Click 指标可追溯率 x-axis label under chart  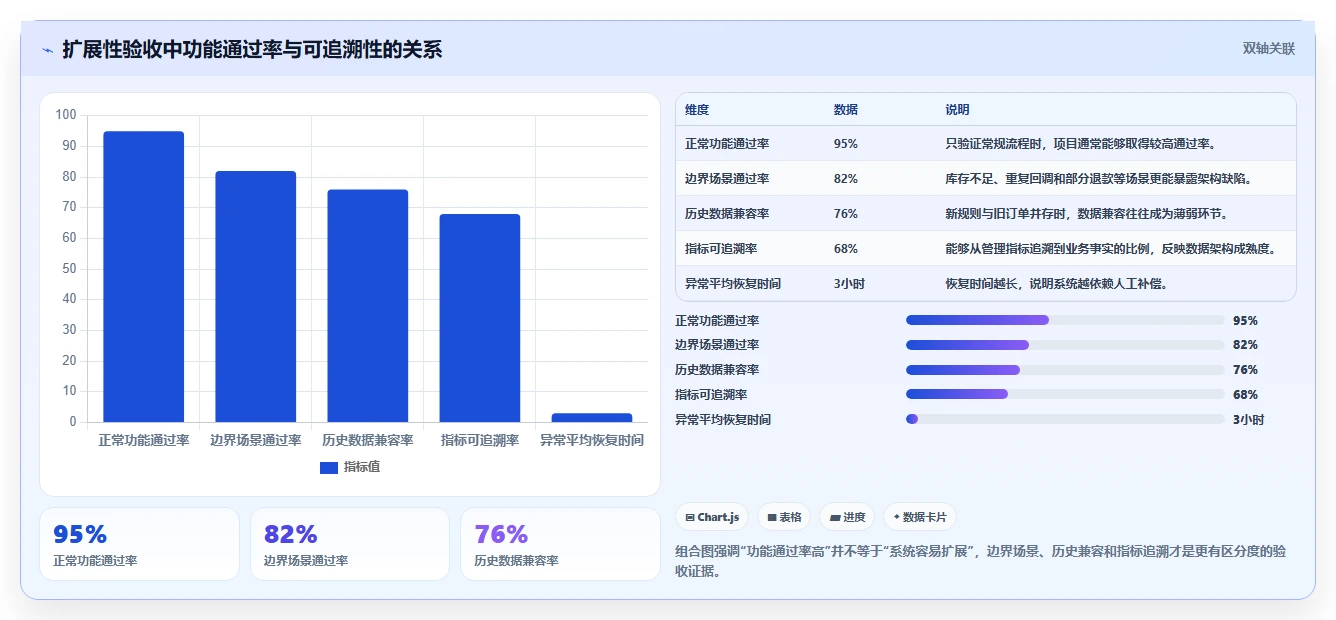pyautogui.click(x=480, y=440)
